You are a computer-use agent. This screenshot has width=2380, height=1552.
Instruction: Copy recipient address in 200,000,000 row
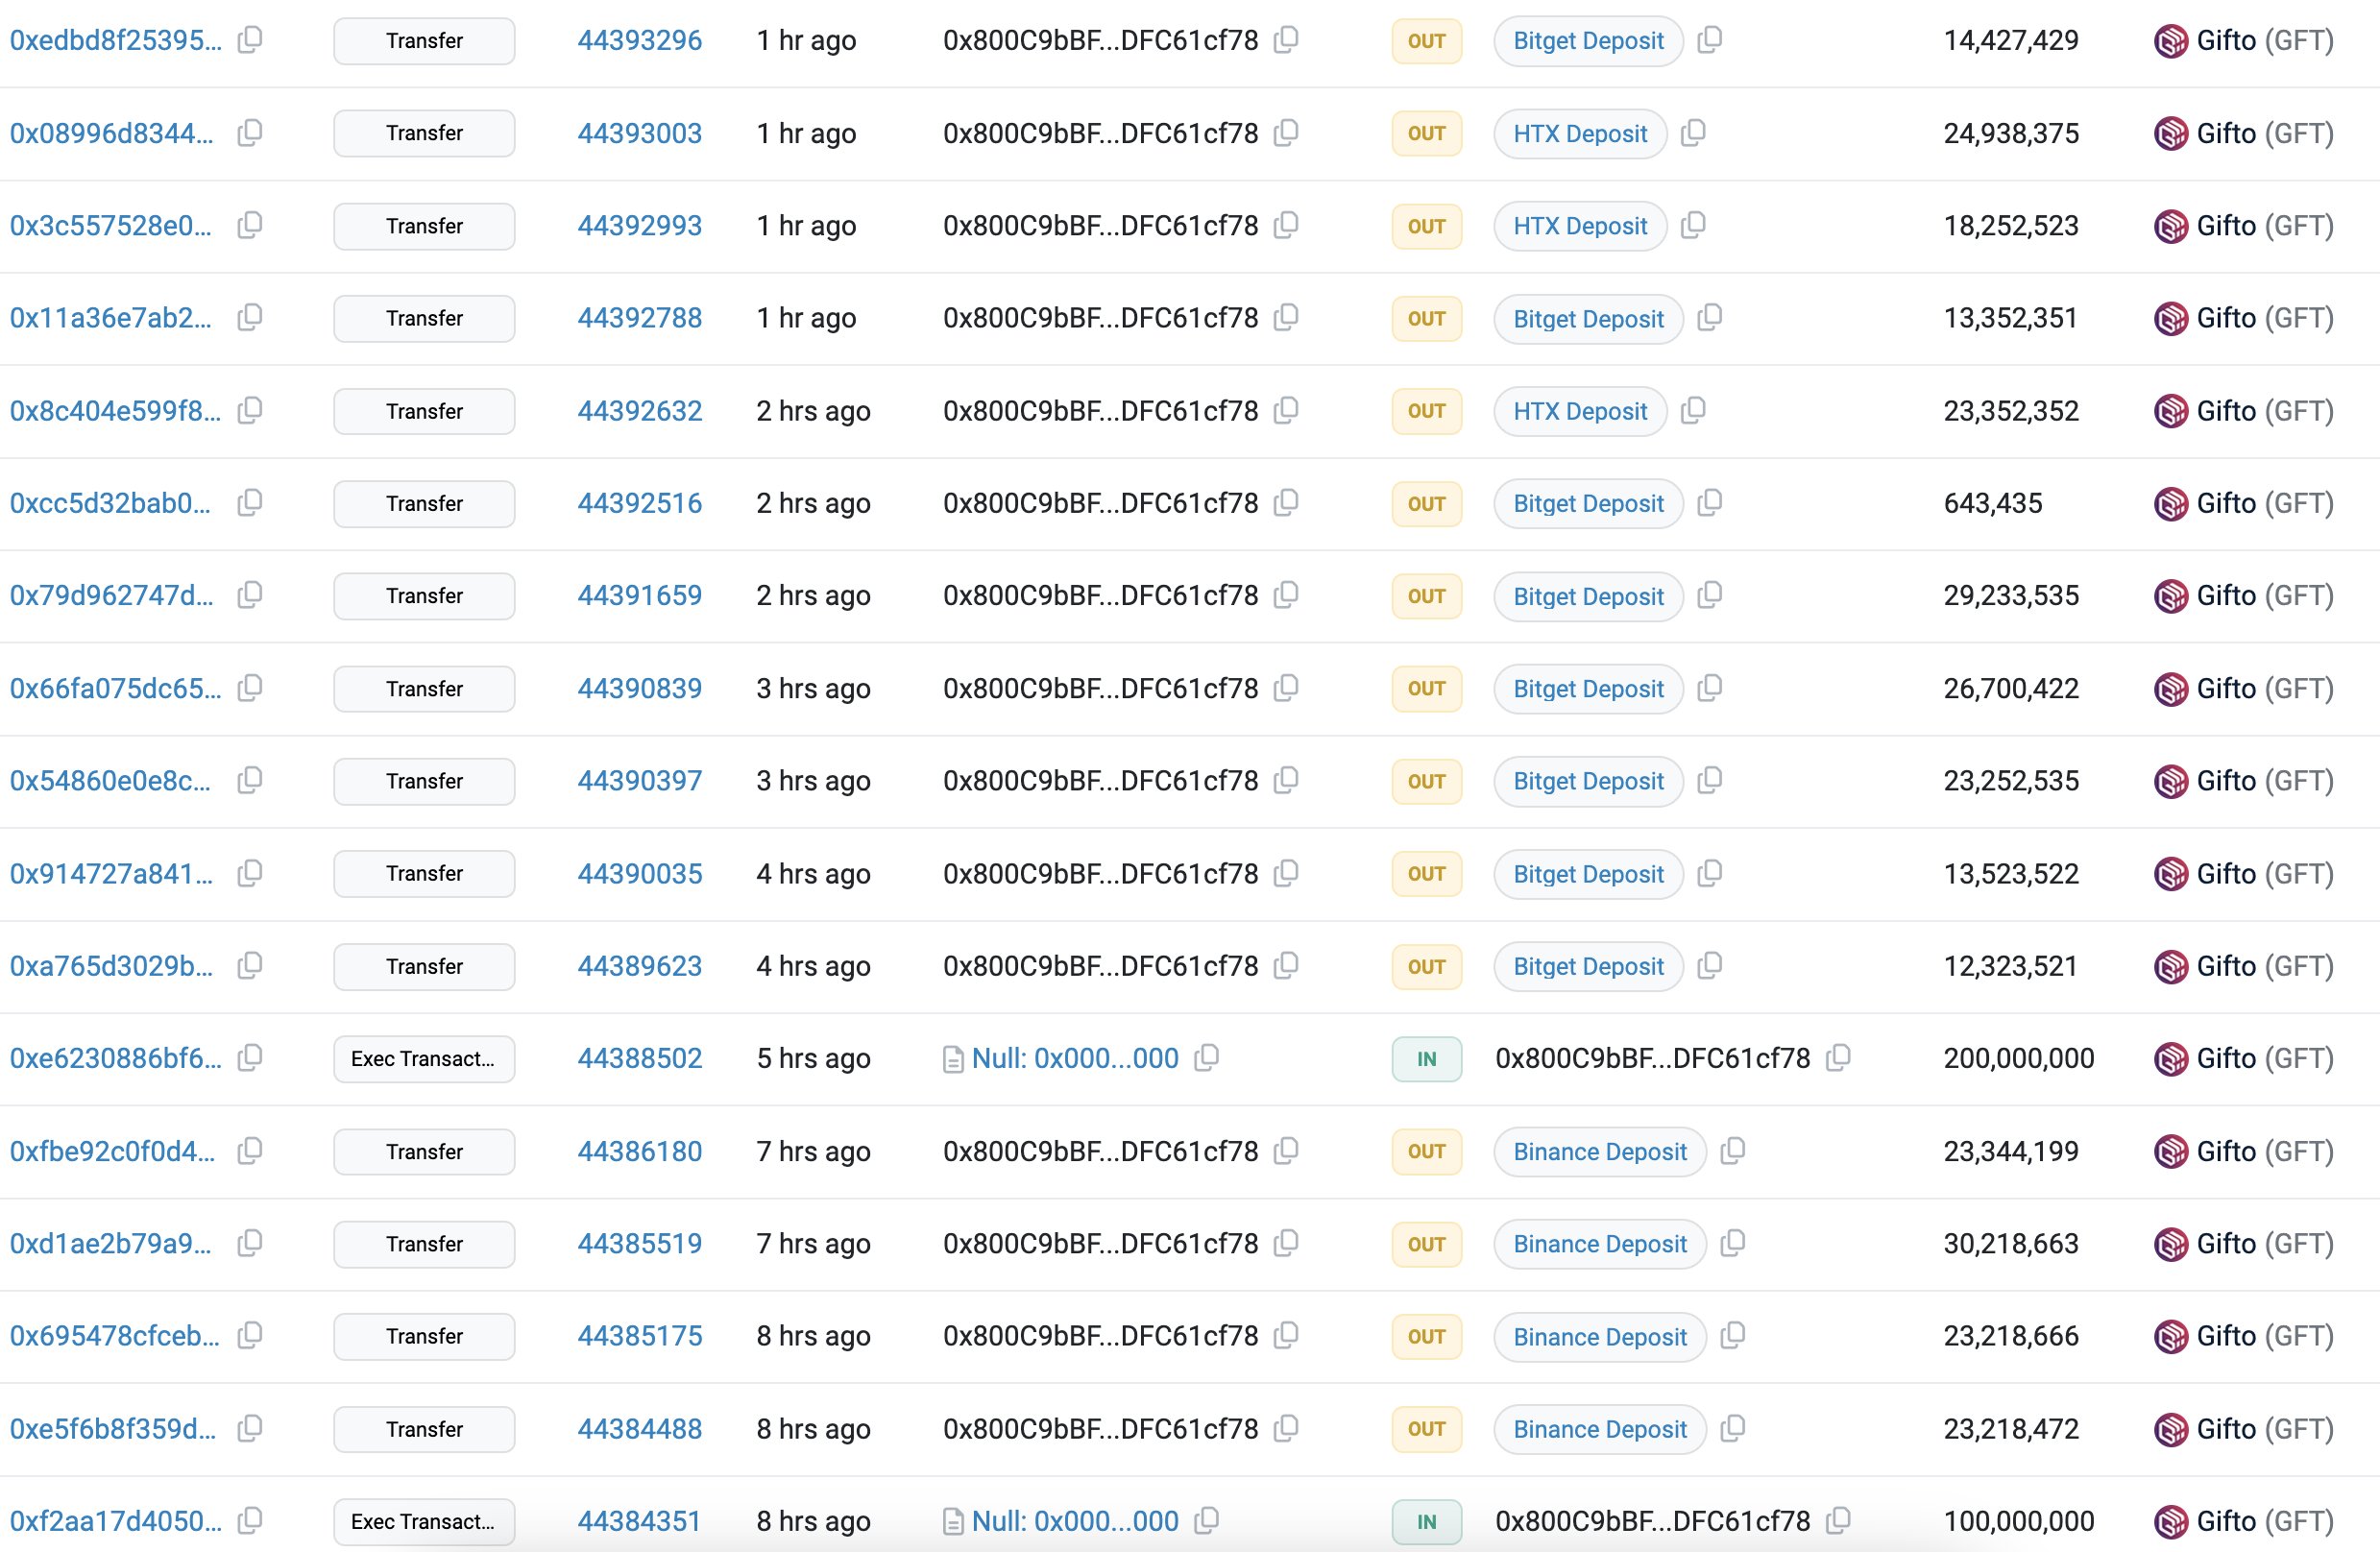point(1838,1058)
